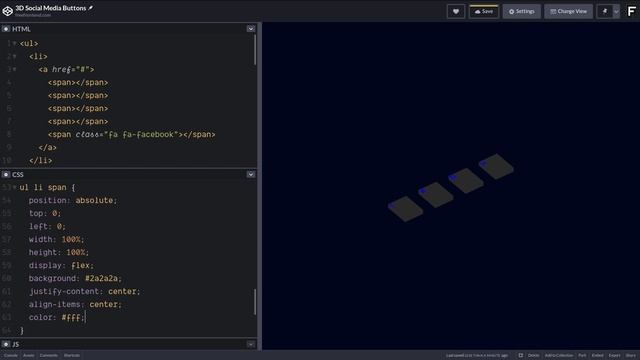Open the Assets panel

click(x=29, y=355)
